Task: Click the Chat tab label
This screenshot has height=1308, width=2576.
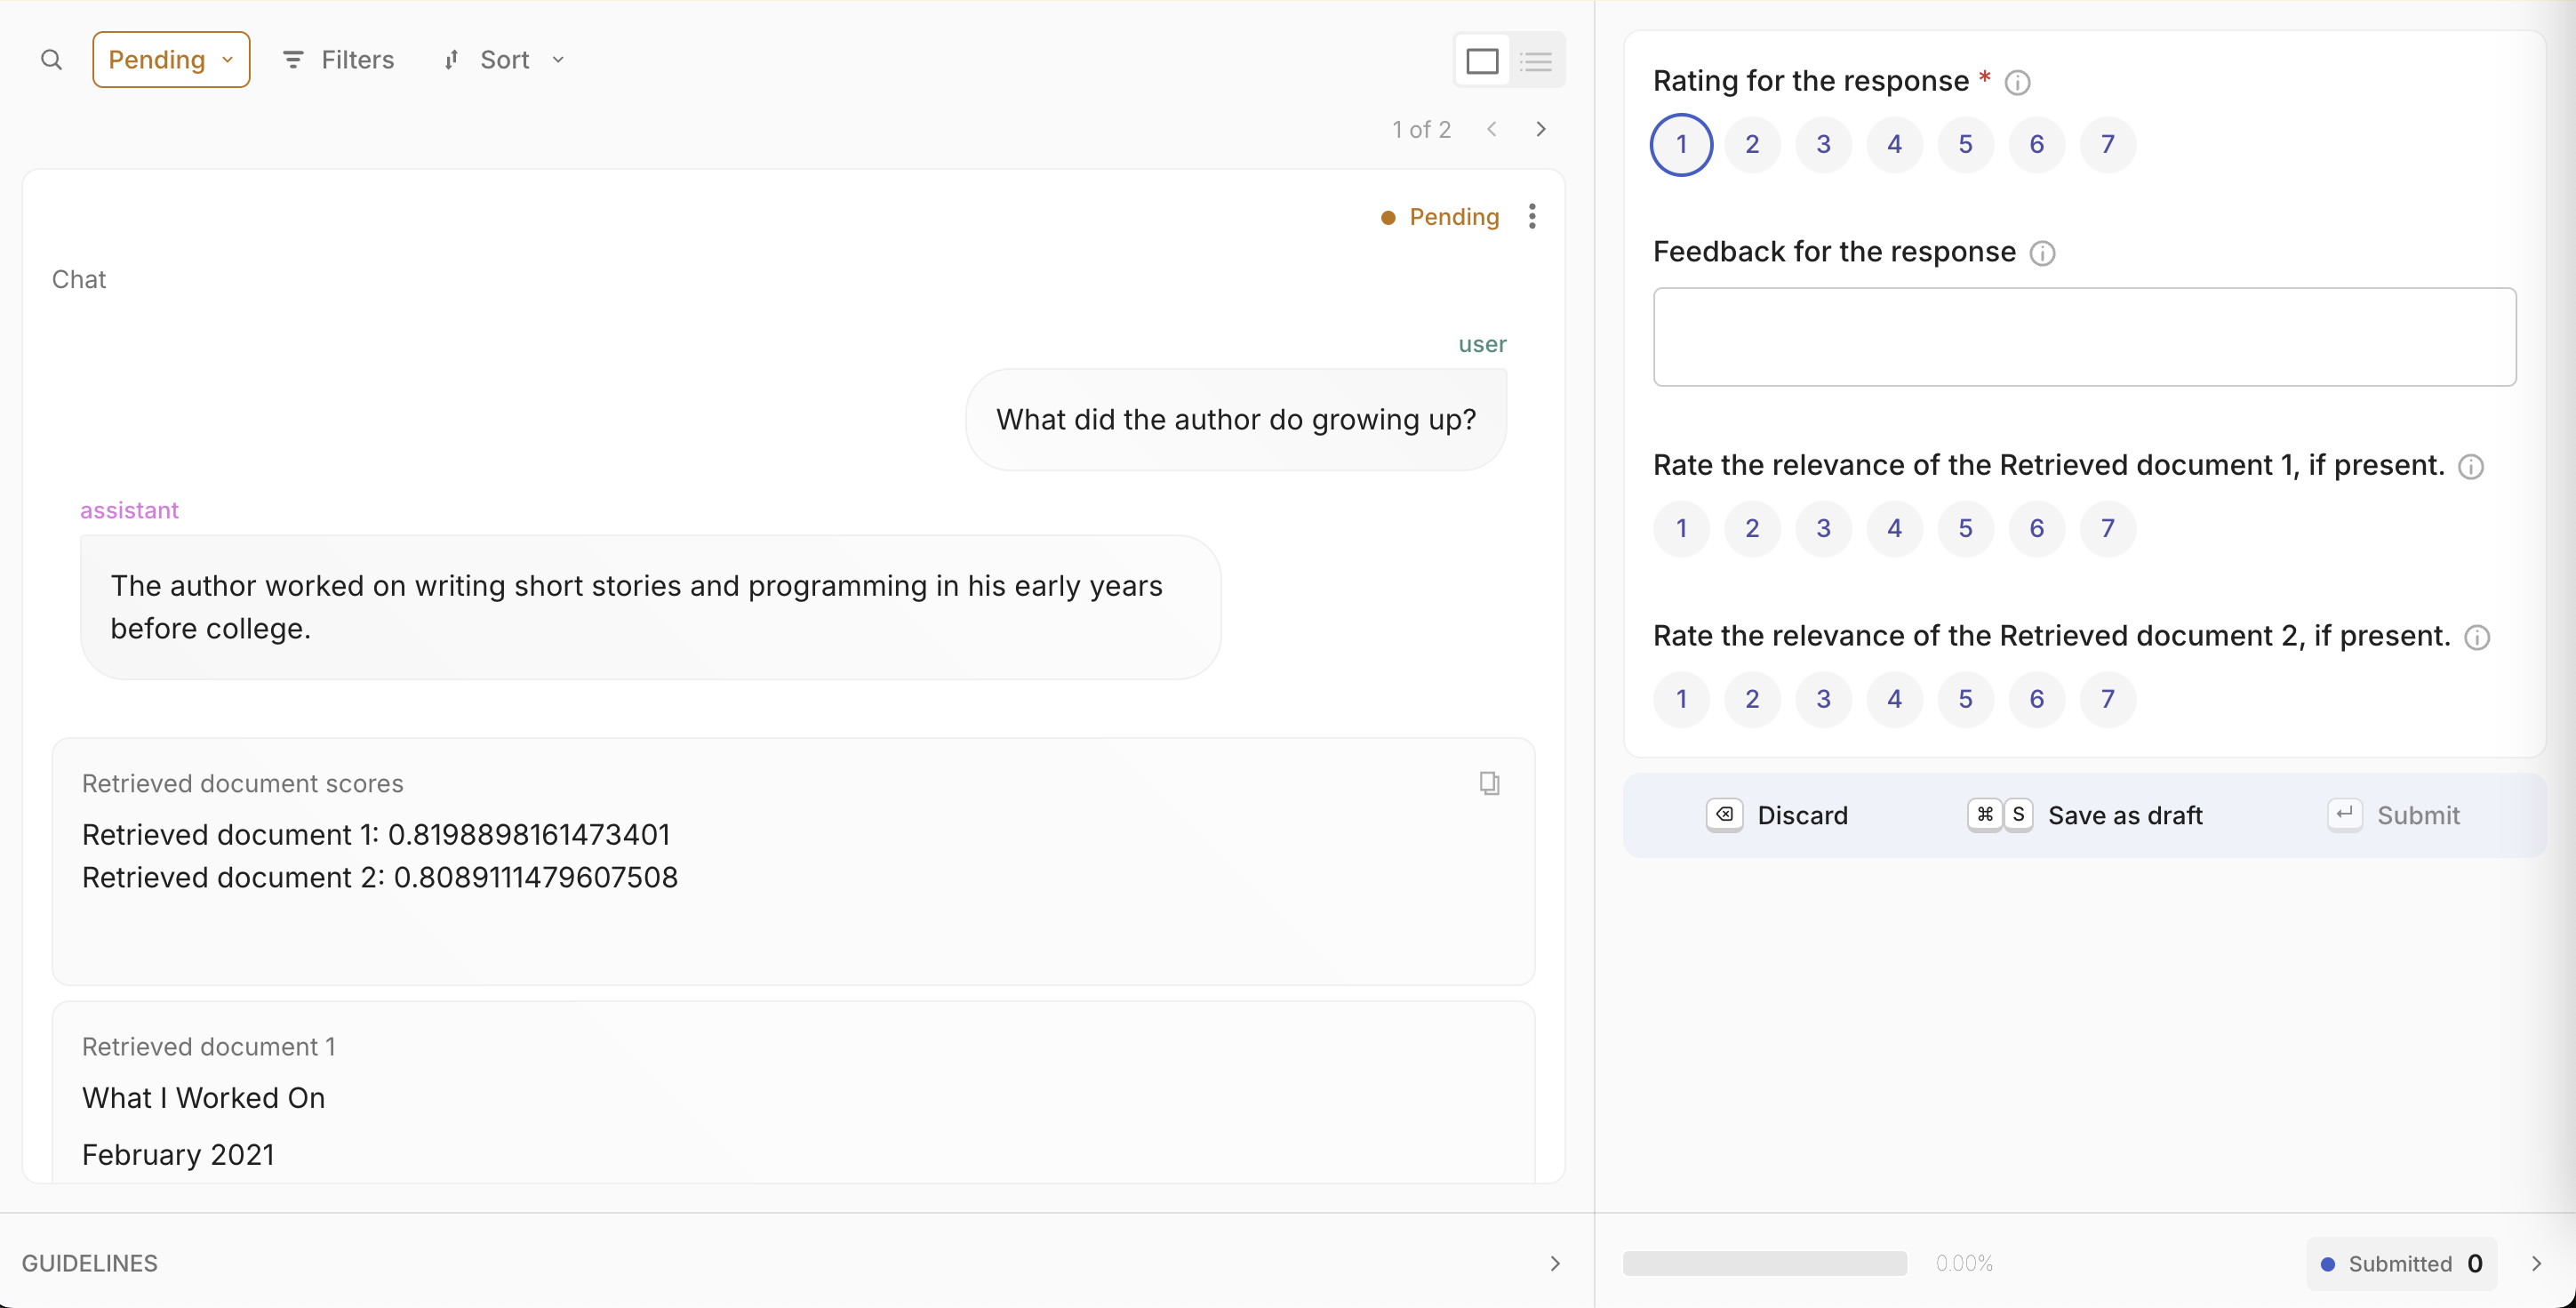Action: point(78,278)
